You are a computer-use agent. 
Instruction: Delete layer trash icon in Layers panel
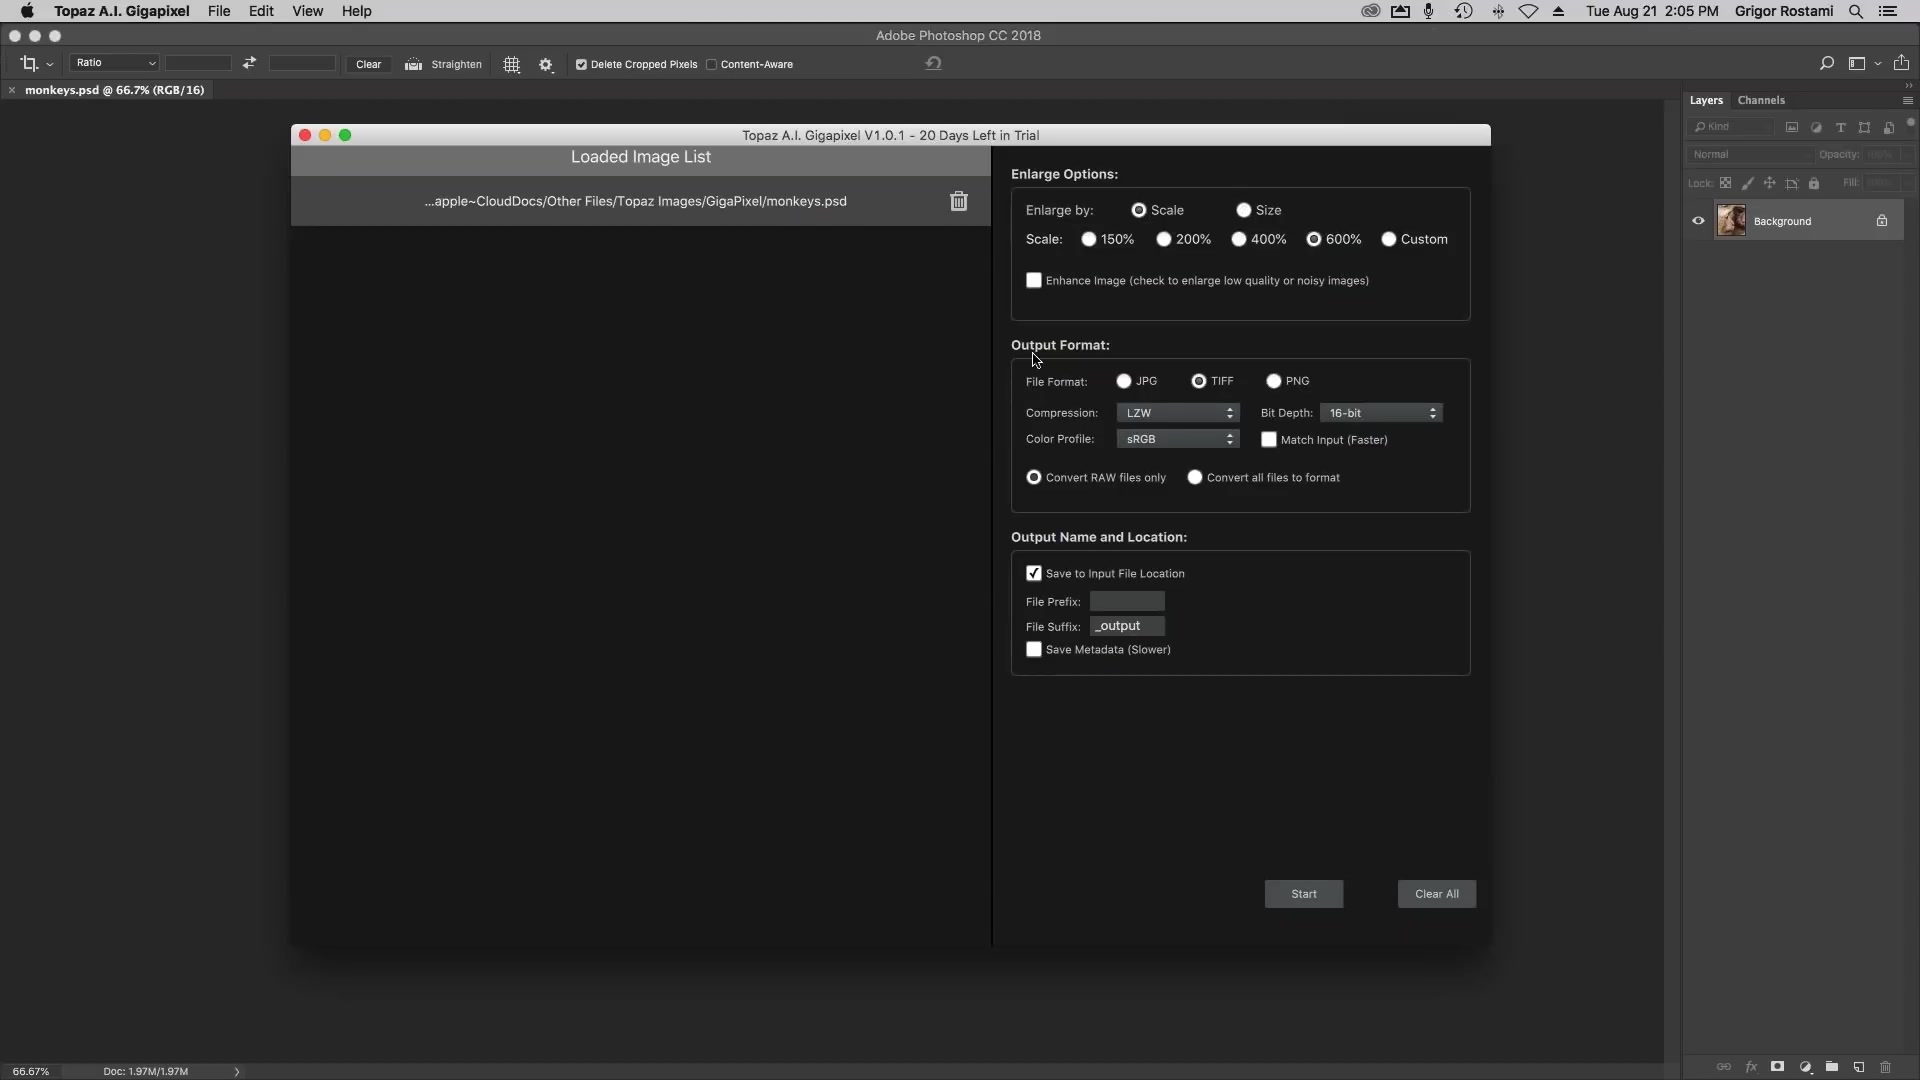(x=1885, y=1067)
